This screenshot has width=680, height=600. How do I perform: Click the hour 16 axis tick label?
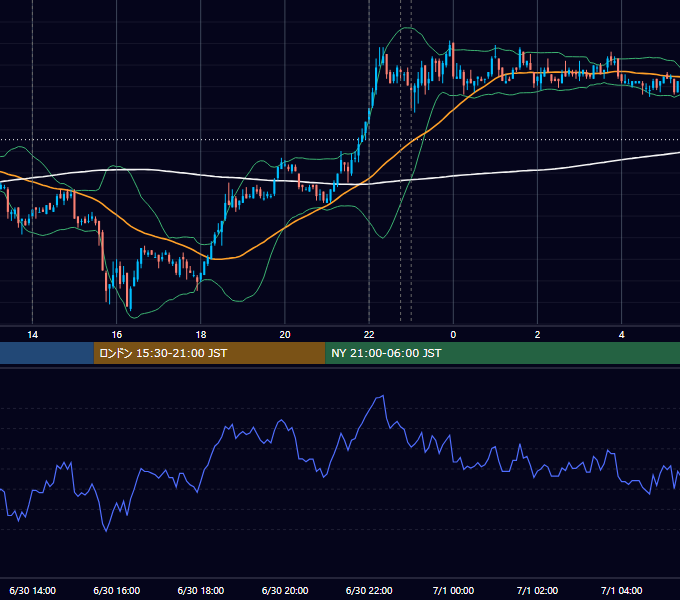tap(117, 335)
